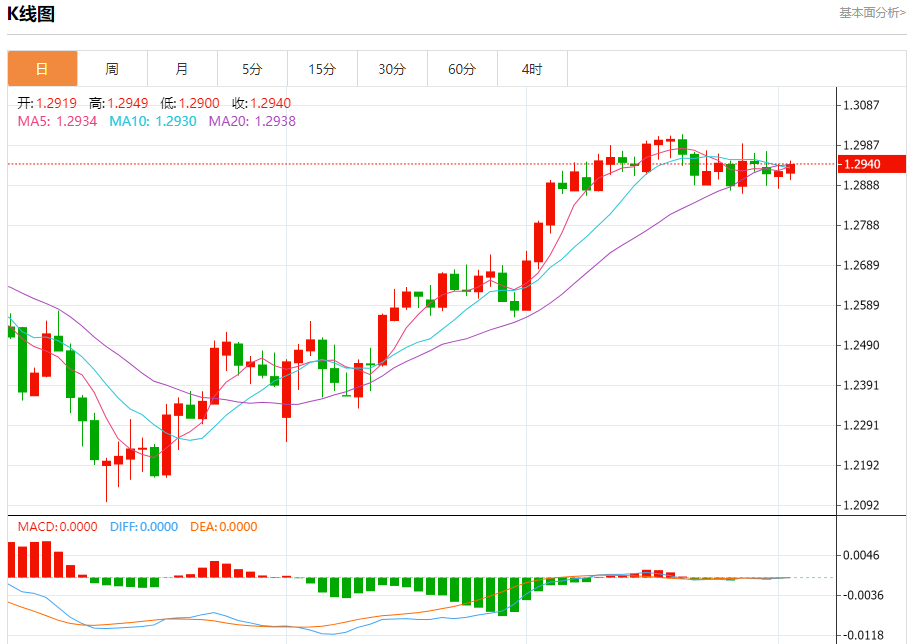Click the MA10: 1.2930 legend value
Image resolution: width=912 pixels, height=644 pixels.
153,121
